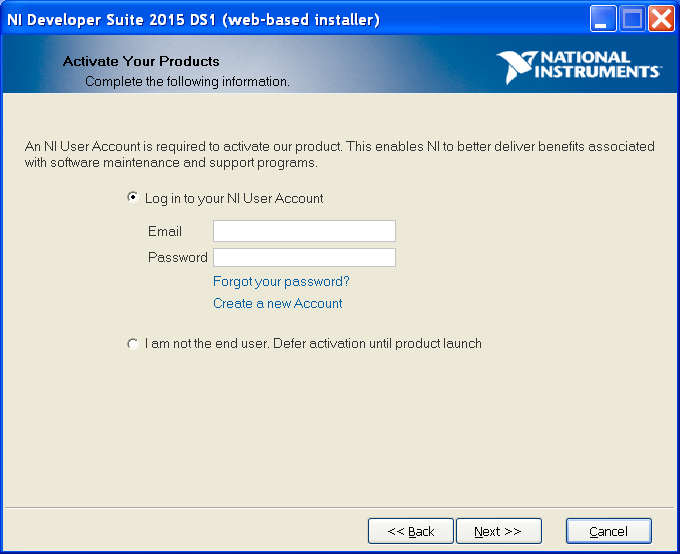Select 'Log in to your NI User Account'
The height and width of the screenshot is (554, 680).
pyautogui.click(x=133, y=198)
